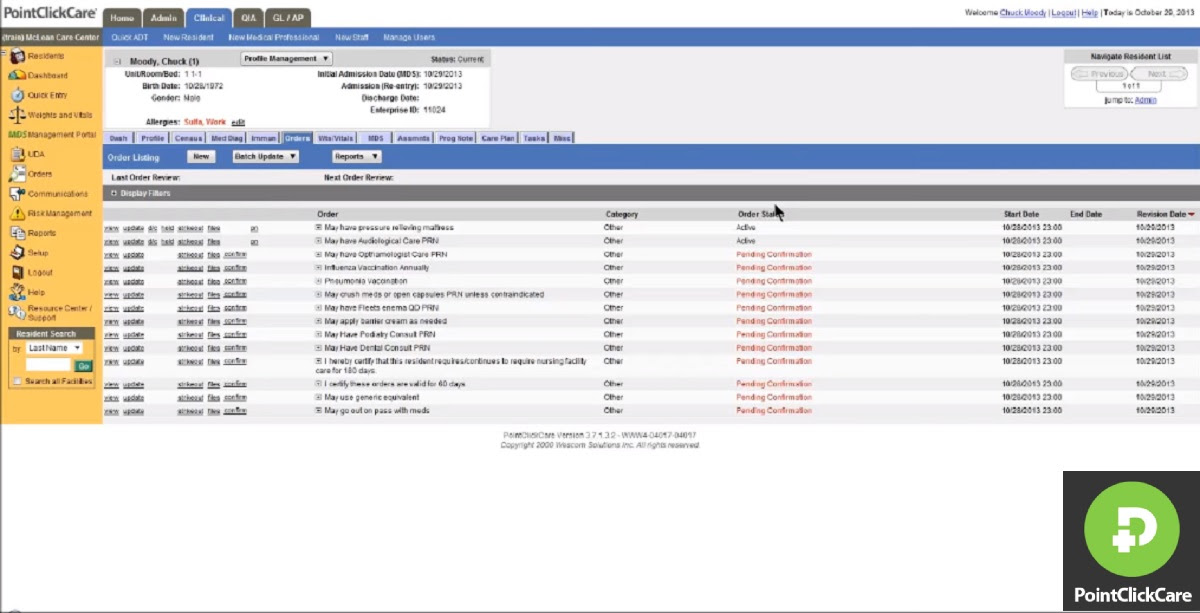The image size is (1200, 613).
Task: Expand the Display Filters section
Action: [x=114, y=193]
